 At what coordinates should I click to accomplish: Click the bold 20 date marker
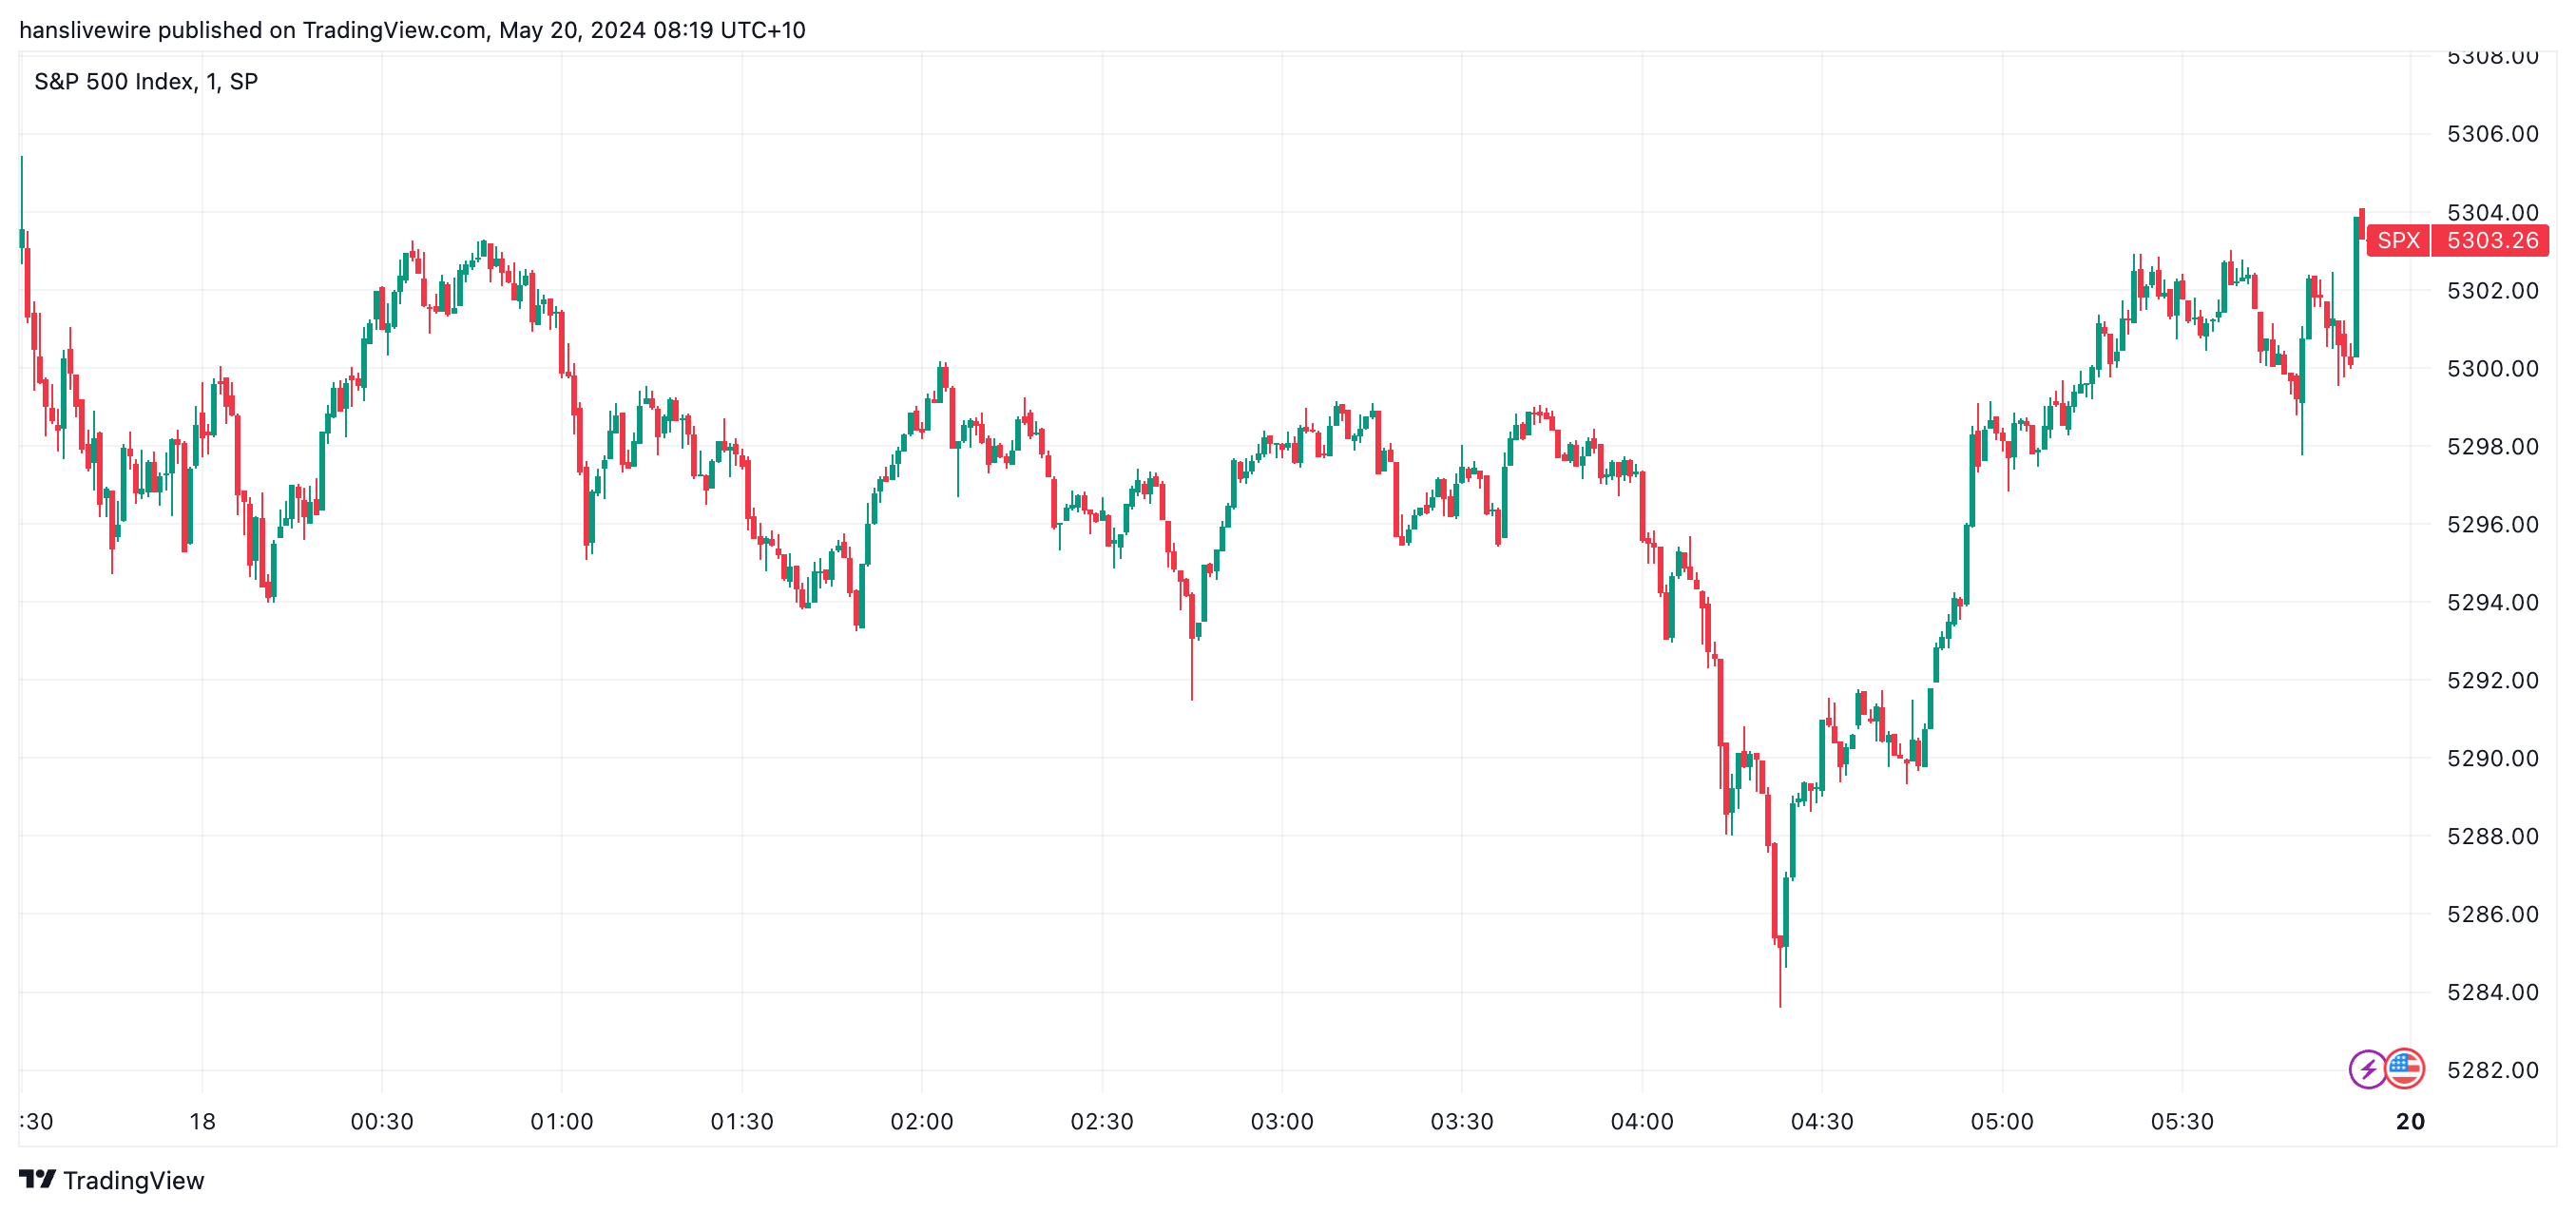point(2410,1121)
